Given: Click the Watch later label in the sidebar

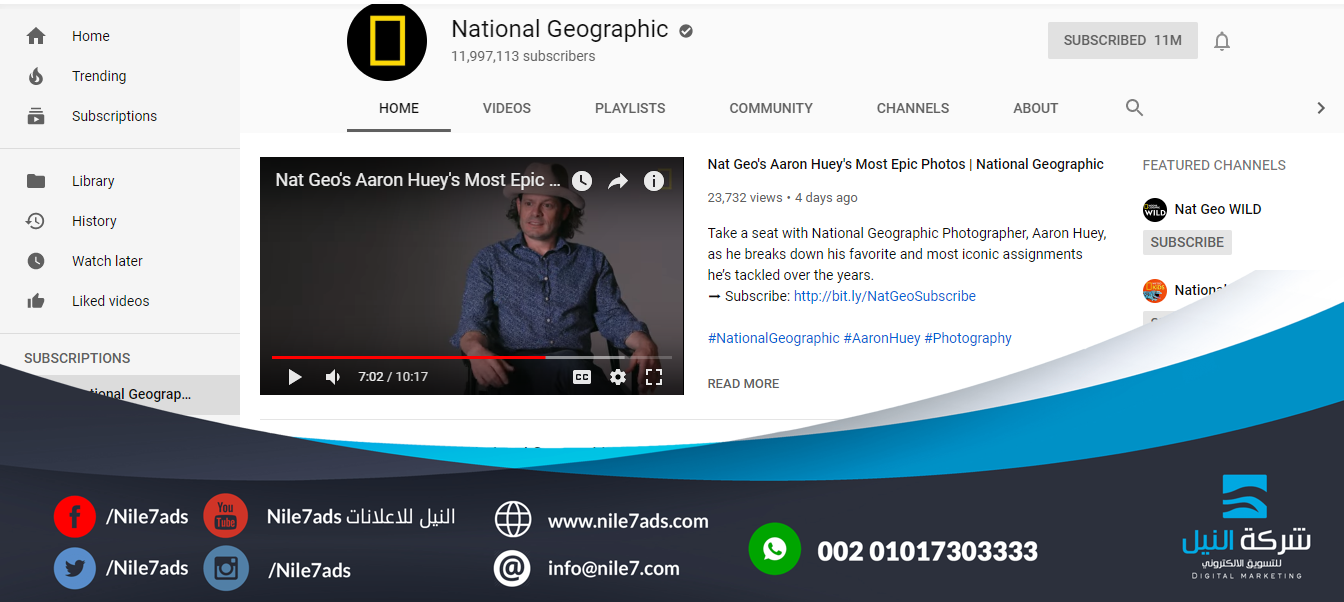Looking at the screenshot, I should (107, 261).
